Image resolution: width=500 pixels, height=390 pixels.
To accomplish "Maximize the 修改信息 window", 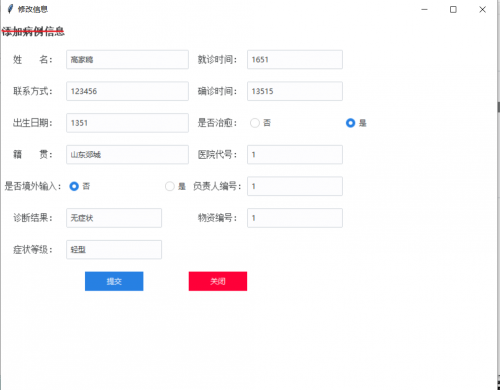I will click(453, 9).
